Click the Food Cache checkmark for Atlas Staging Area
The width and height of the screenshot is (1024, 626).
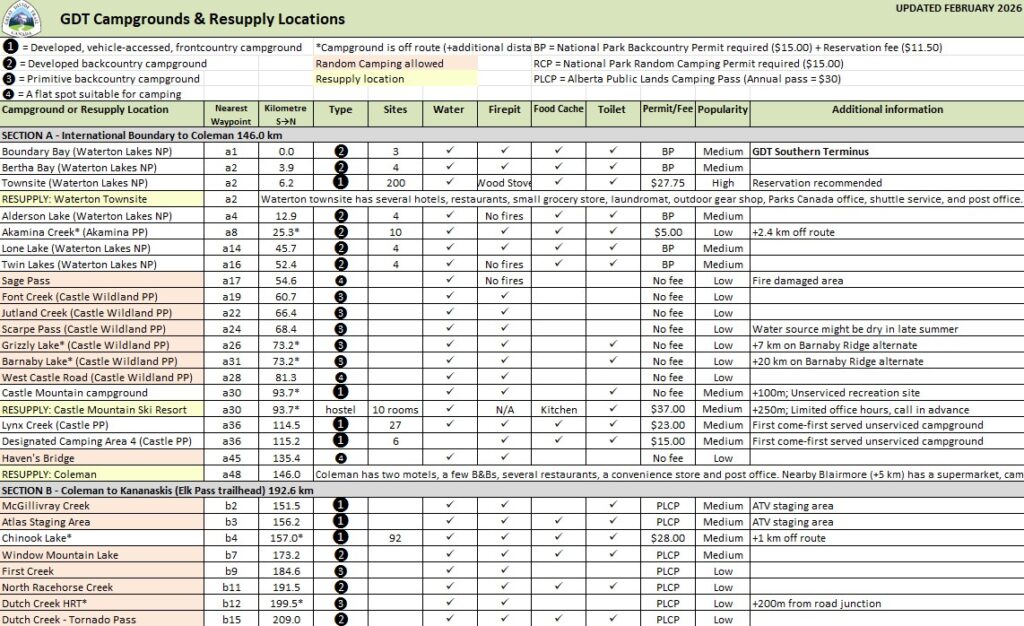[x=558, y=522]
